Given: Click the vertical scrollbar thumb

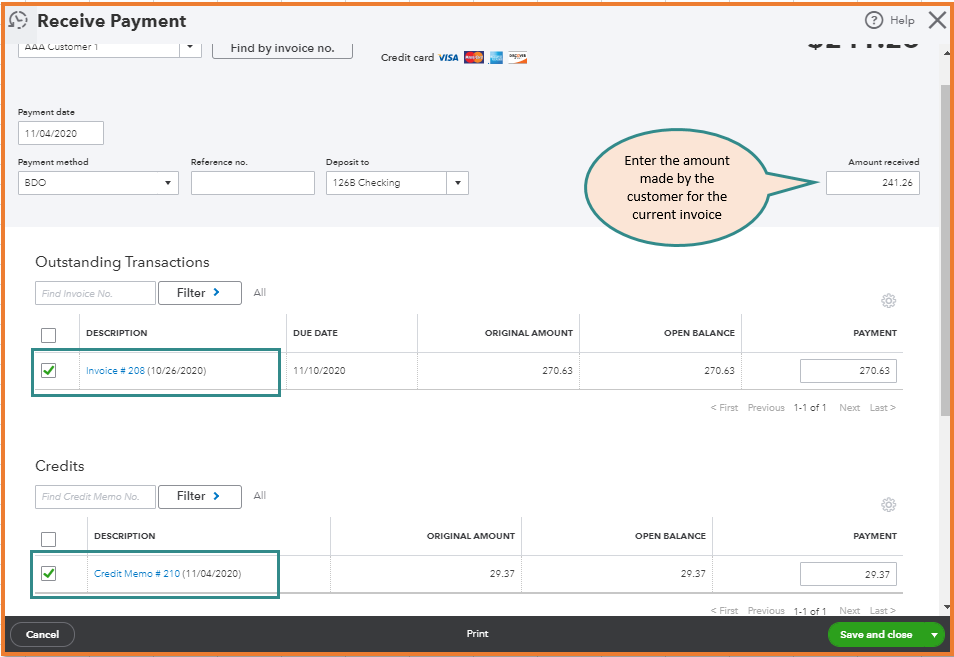Looking at the screenshot, I should [x=945, y=249].
